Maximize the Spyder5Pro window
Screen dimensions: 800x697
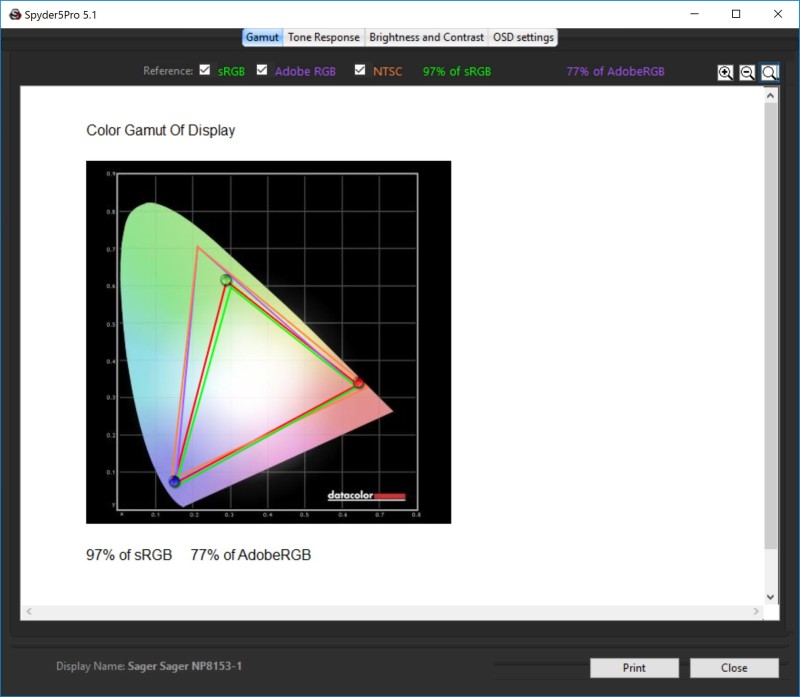pos(736,14)
